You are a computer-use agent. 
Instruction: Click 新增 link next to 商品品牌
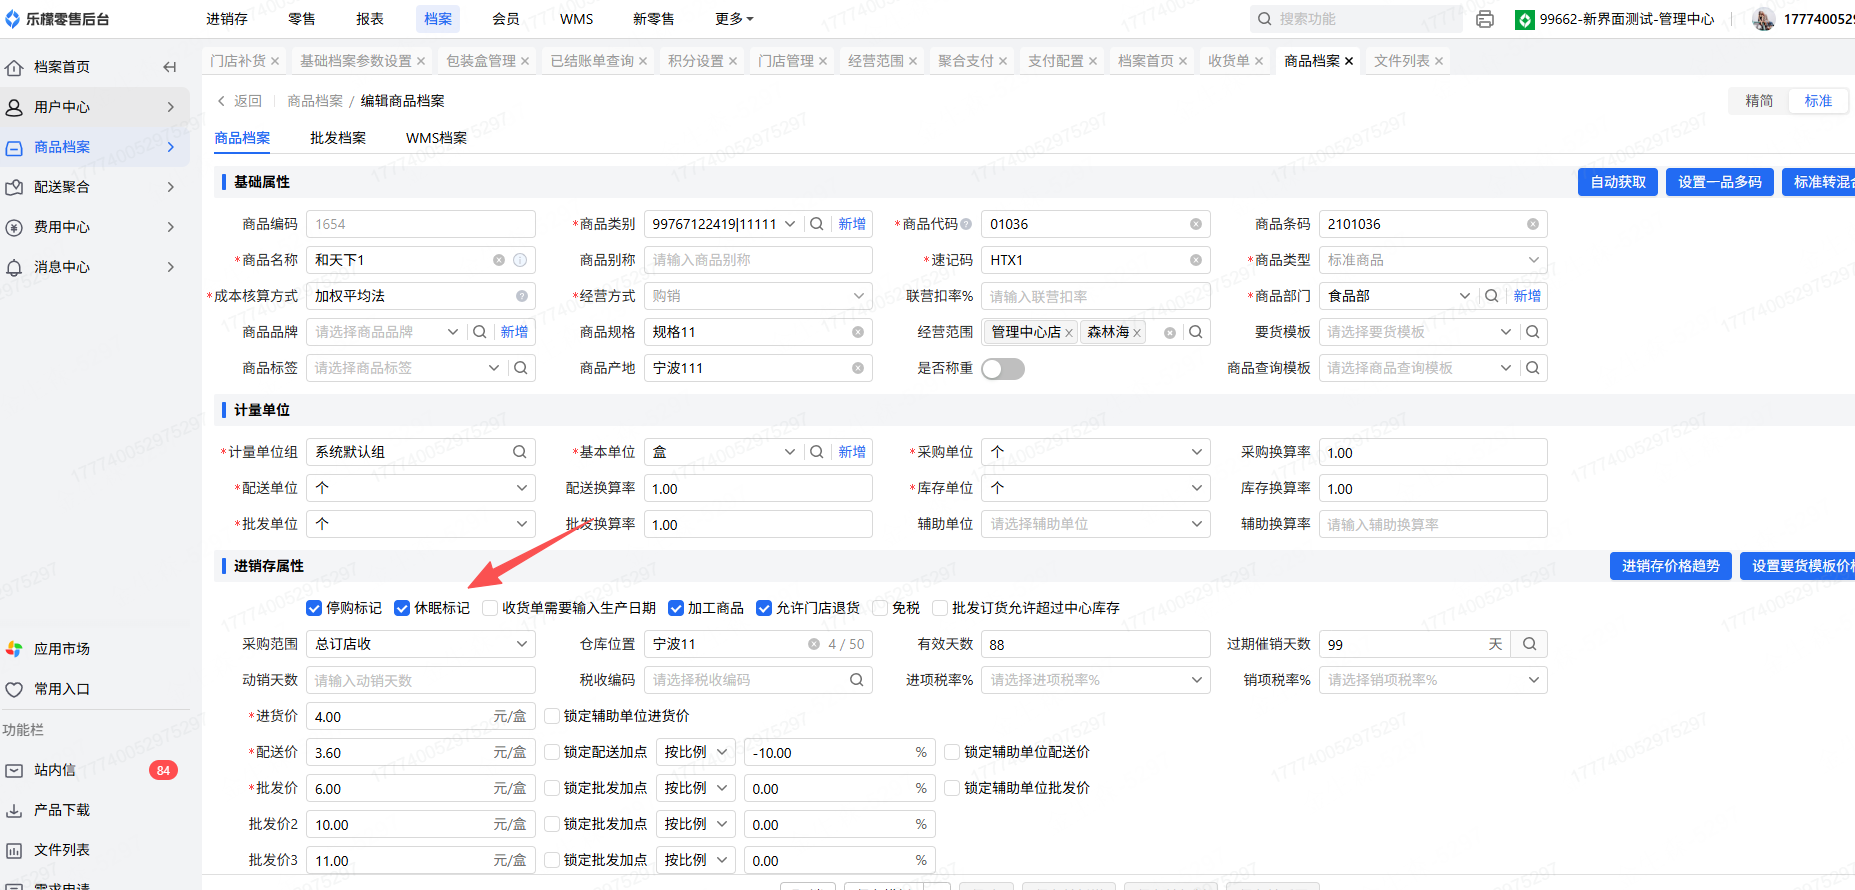click(x=514, y=332)
